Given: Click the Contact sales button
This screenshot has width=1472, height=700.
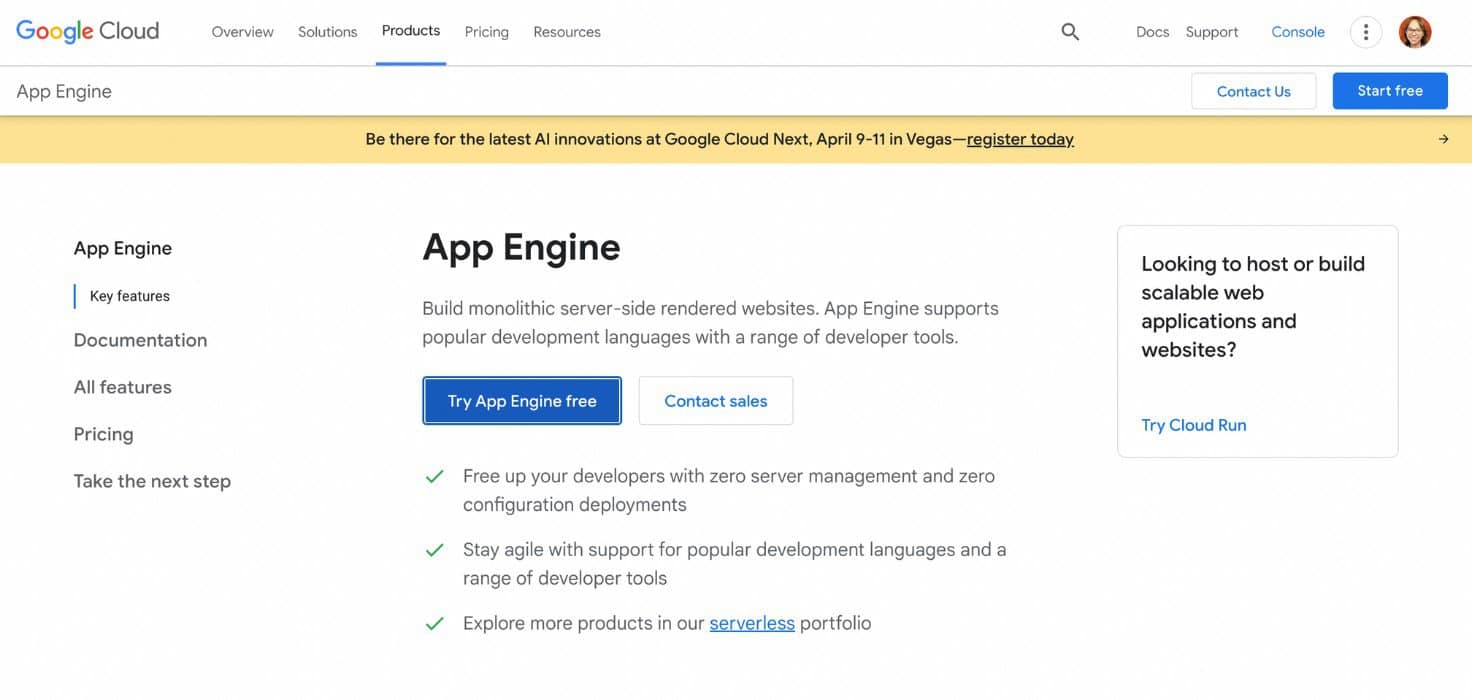Looking at the screenshot, I should [716, 401].
